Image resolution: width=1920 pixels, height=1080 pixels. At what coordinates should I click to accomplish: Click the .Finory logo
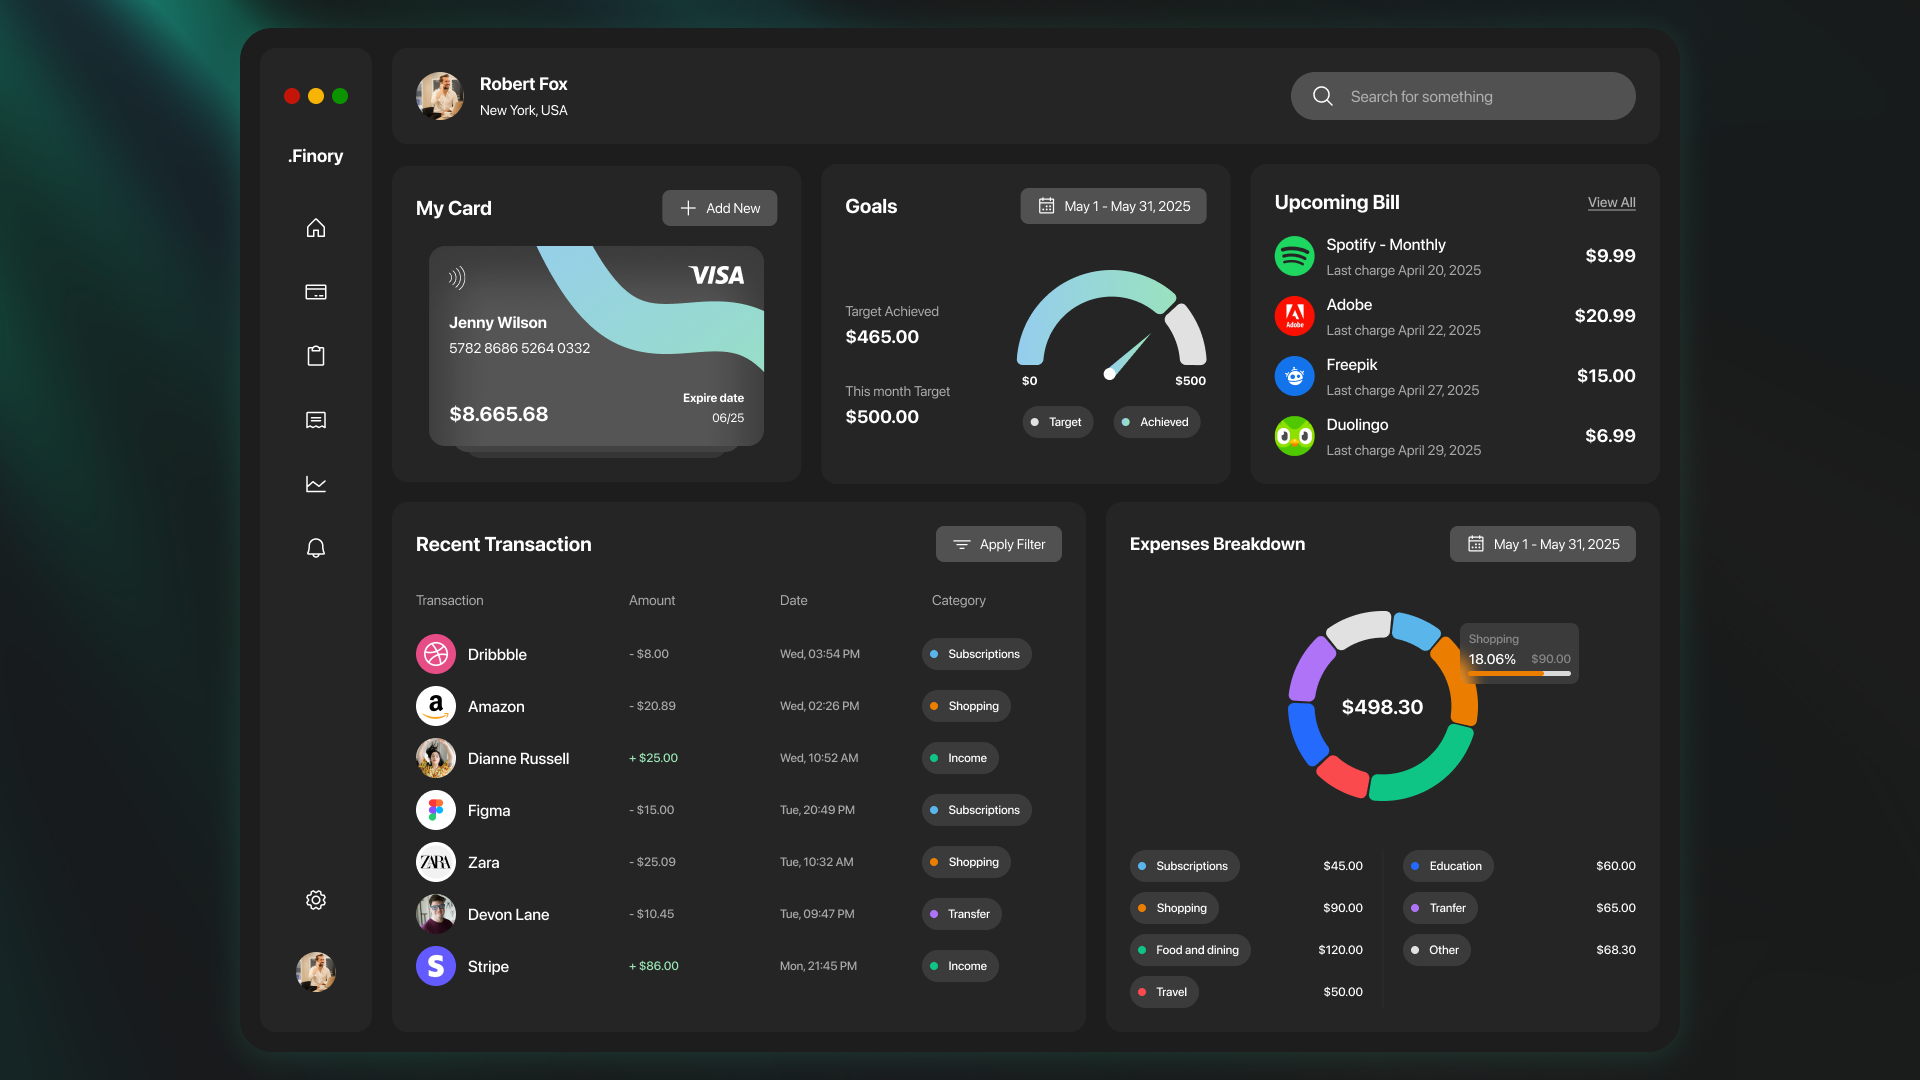point(316,156)
